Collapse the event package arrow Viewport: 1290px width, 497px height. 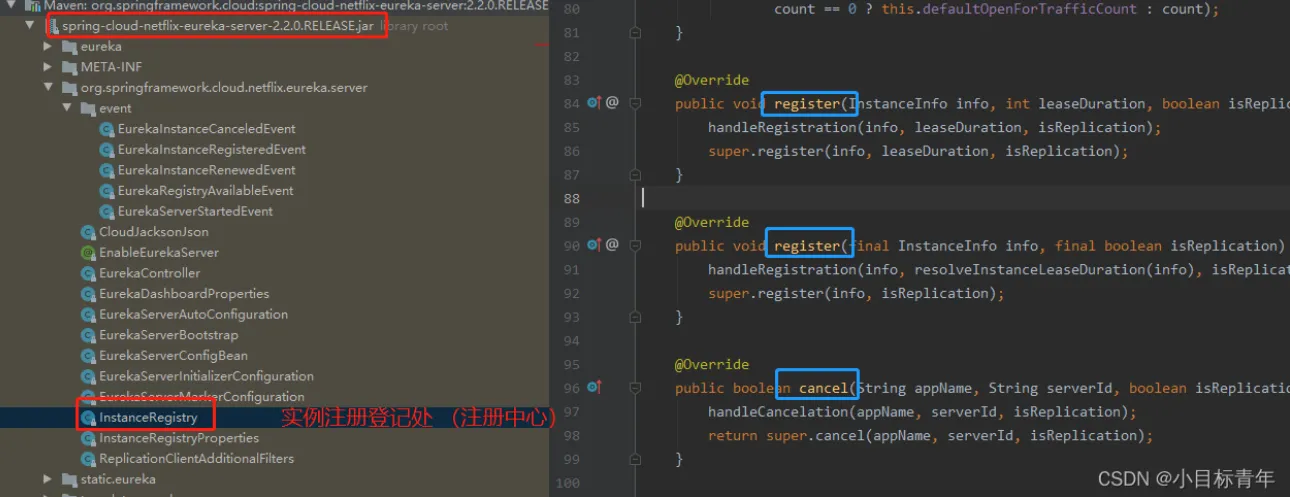68,108
